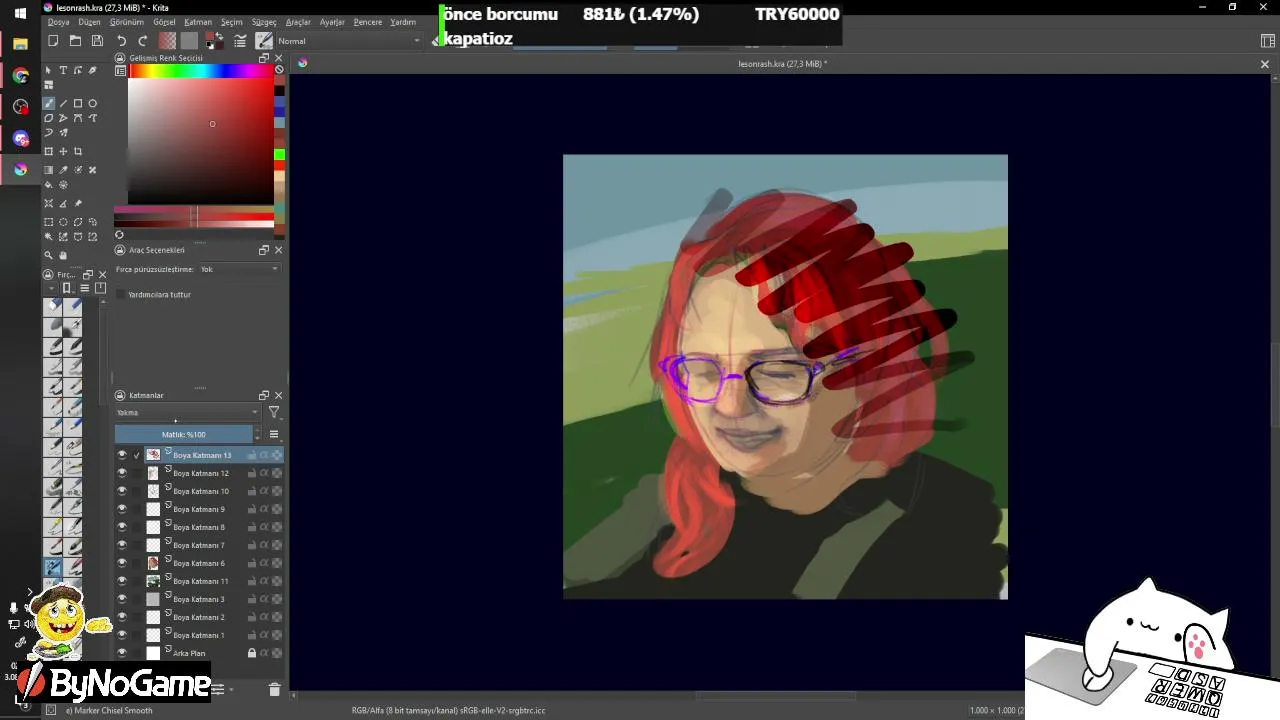Open the fill patterns button in toolbar

tap(189, 41)
